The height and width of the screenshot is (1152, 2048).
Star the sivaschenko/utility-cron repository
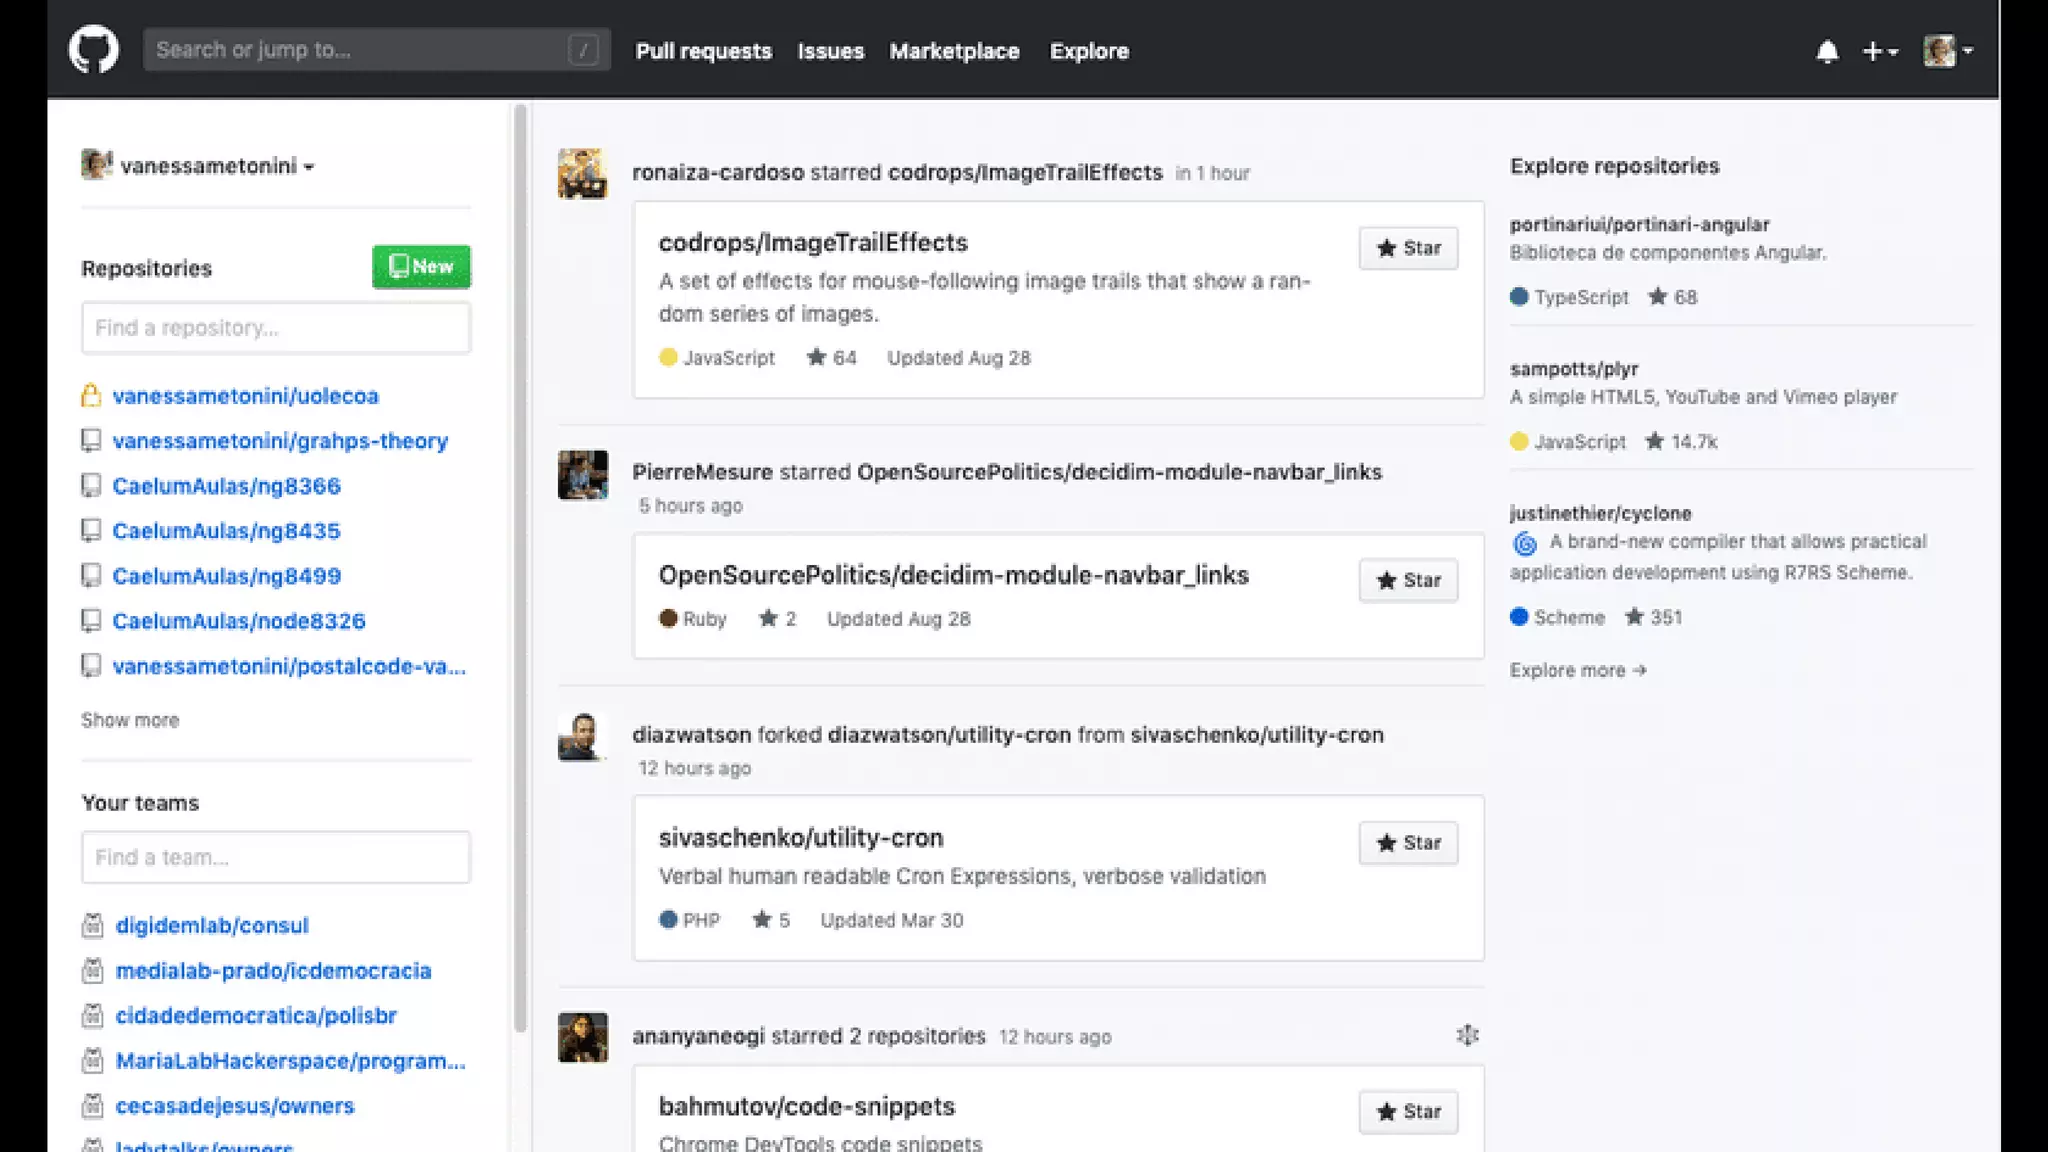click(1408, 843)
